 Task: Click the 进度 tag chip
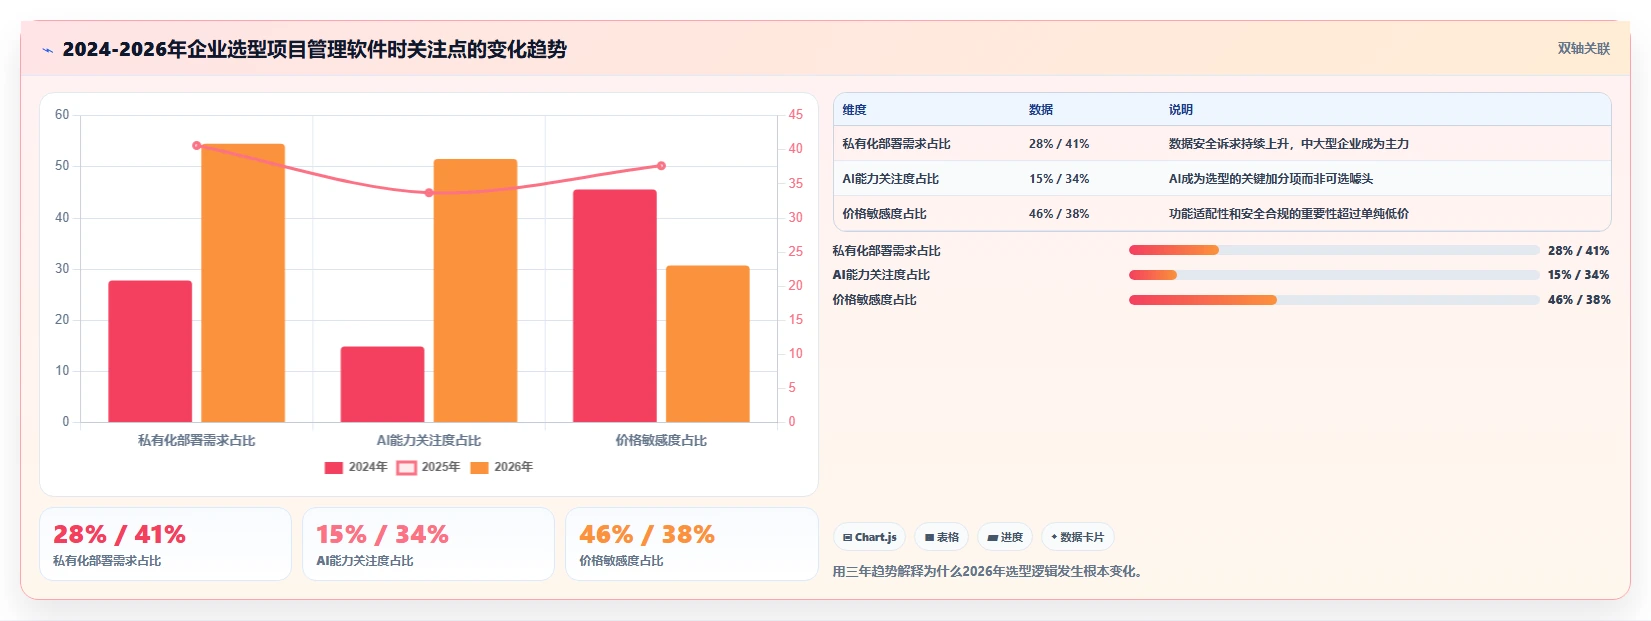(1005, 537)
